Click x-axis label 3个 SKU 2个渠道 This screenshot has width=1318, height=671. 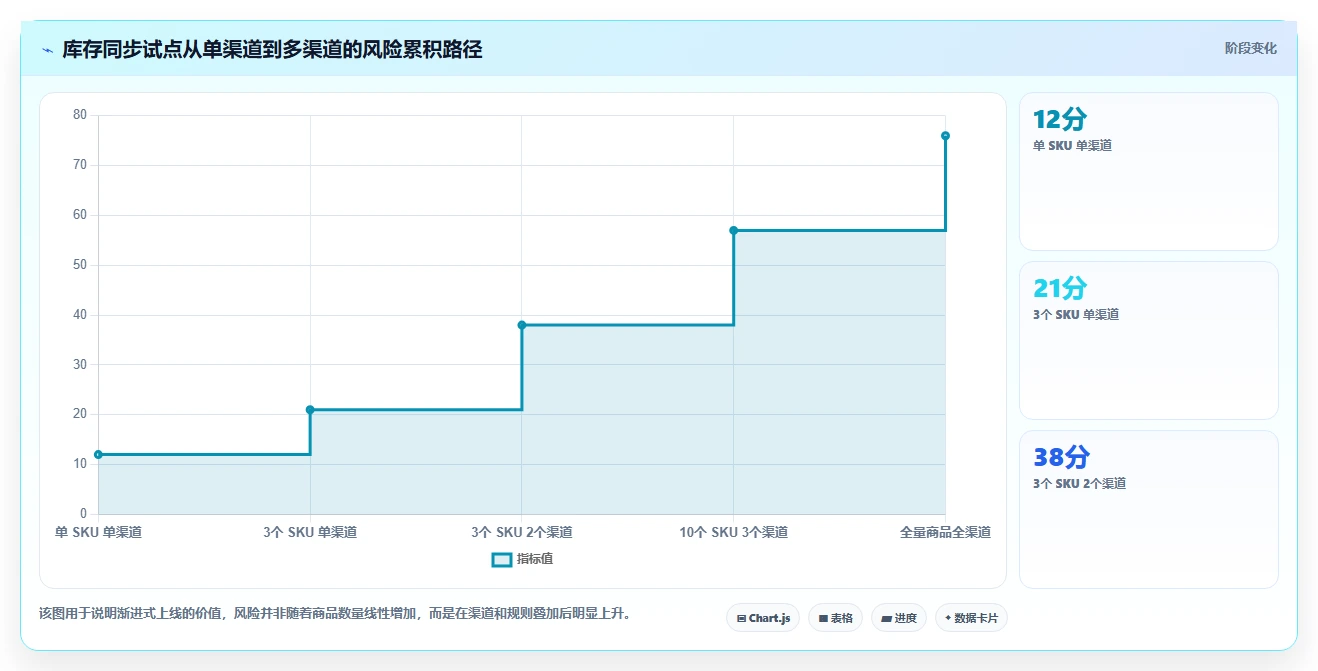pyautogui.click(x=522, y=532)
